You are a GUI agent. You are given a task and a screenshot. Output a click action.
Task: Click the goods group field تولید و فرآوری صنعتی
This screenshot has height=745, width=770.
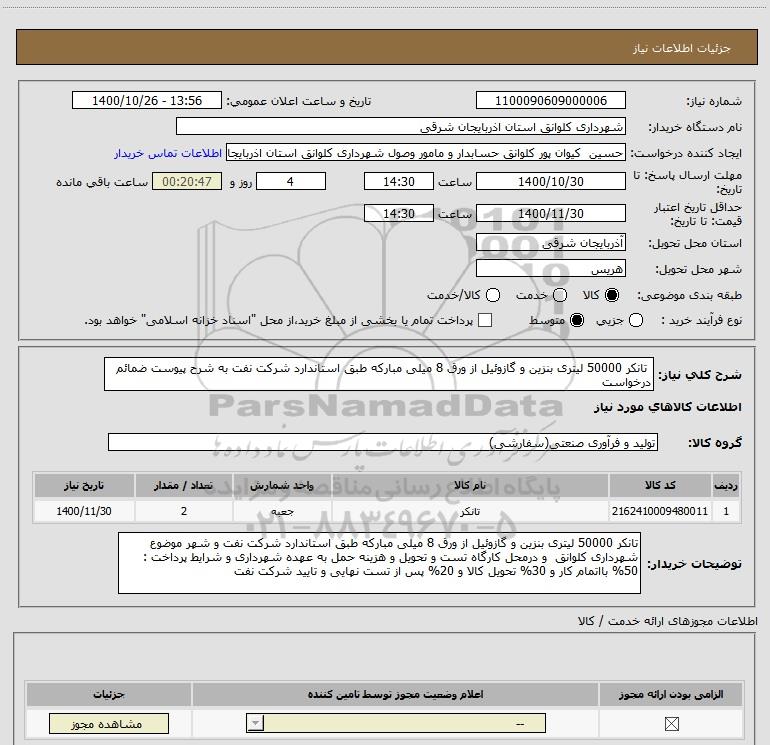coord(383,442)
